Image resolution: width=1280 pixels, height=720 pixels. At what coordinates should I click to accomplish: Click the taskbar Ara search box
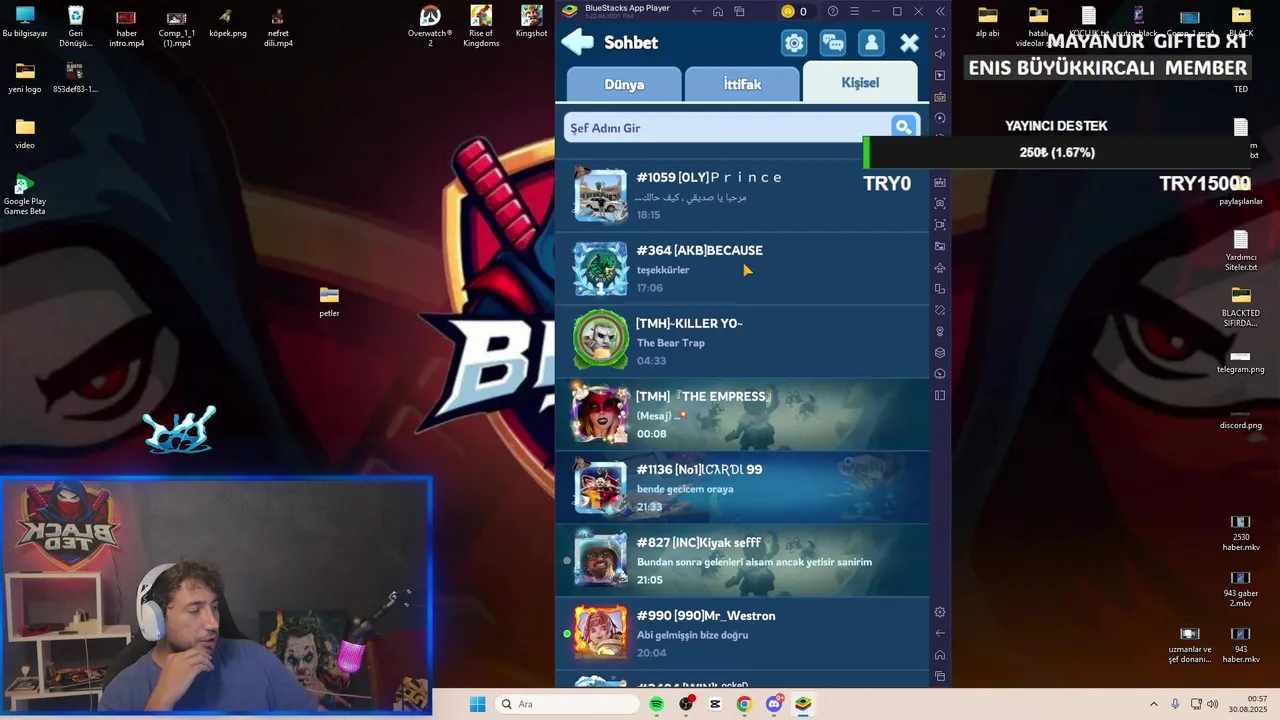(566, 704)
